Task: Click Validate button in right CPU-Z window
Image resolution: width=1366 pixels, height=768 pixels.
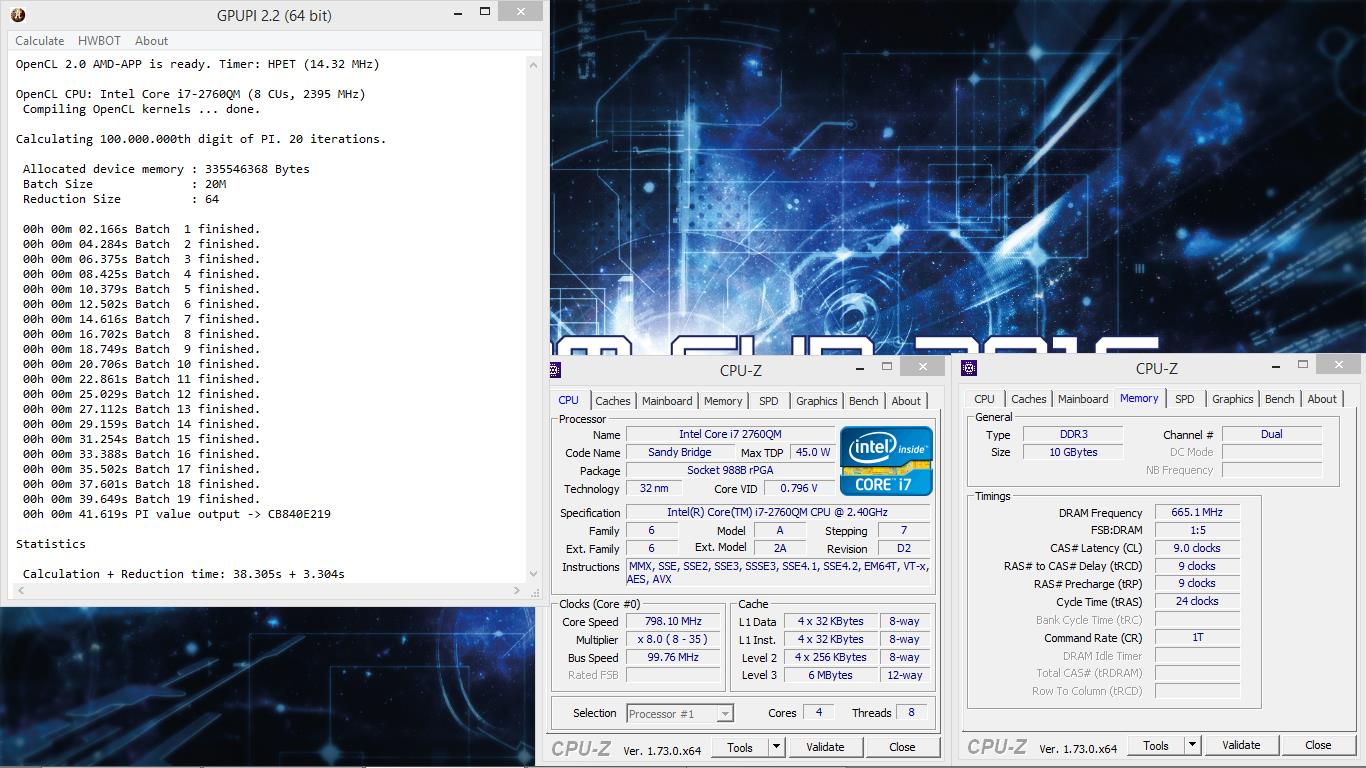Action: (1241, 746)
